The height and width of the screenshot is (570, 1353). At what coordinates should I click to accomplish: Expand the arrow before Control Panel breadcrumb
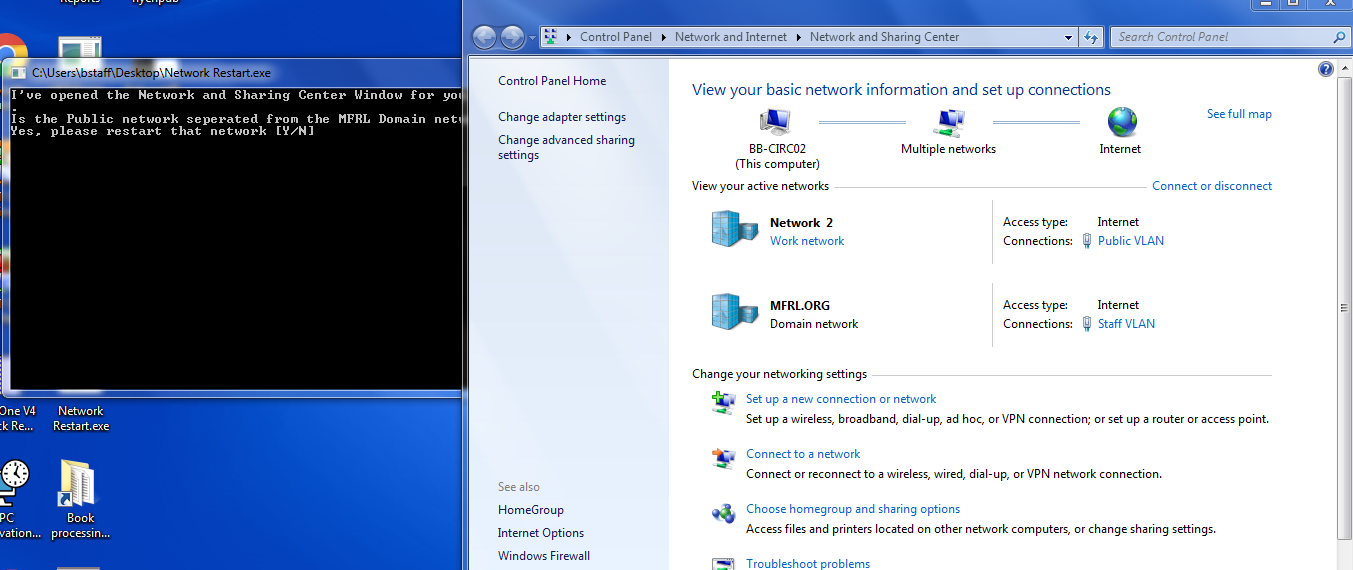tap(568, 37)
